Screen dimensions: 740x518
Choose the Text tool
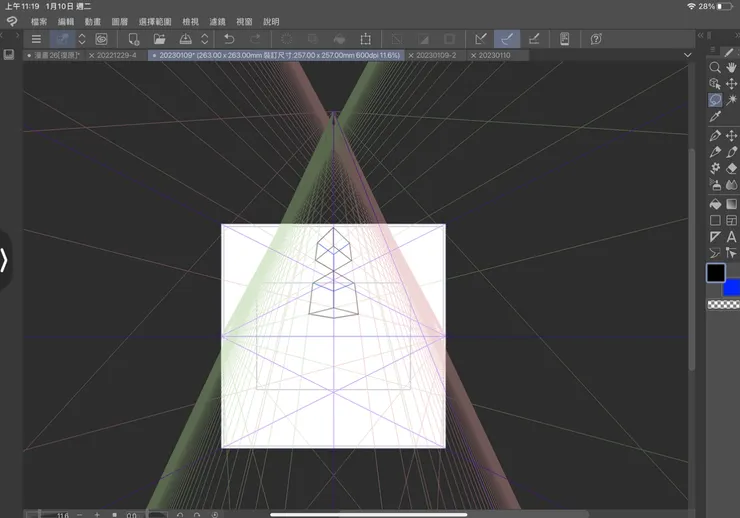[732, 237]
